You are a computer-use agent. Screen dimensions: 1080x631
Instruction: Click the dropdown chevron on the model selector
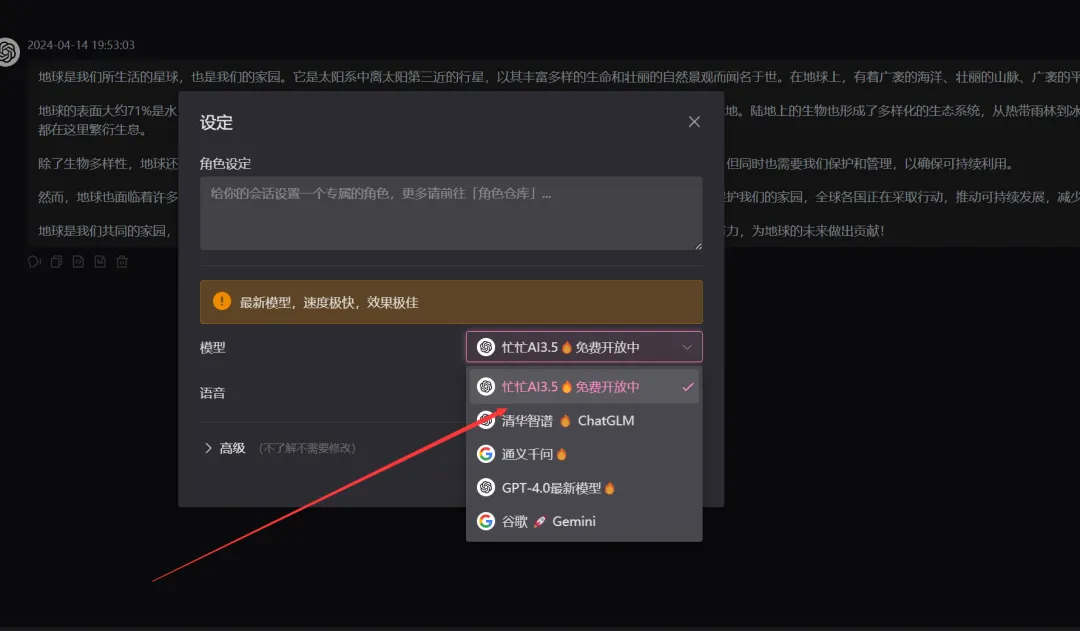point(688,346)
